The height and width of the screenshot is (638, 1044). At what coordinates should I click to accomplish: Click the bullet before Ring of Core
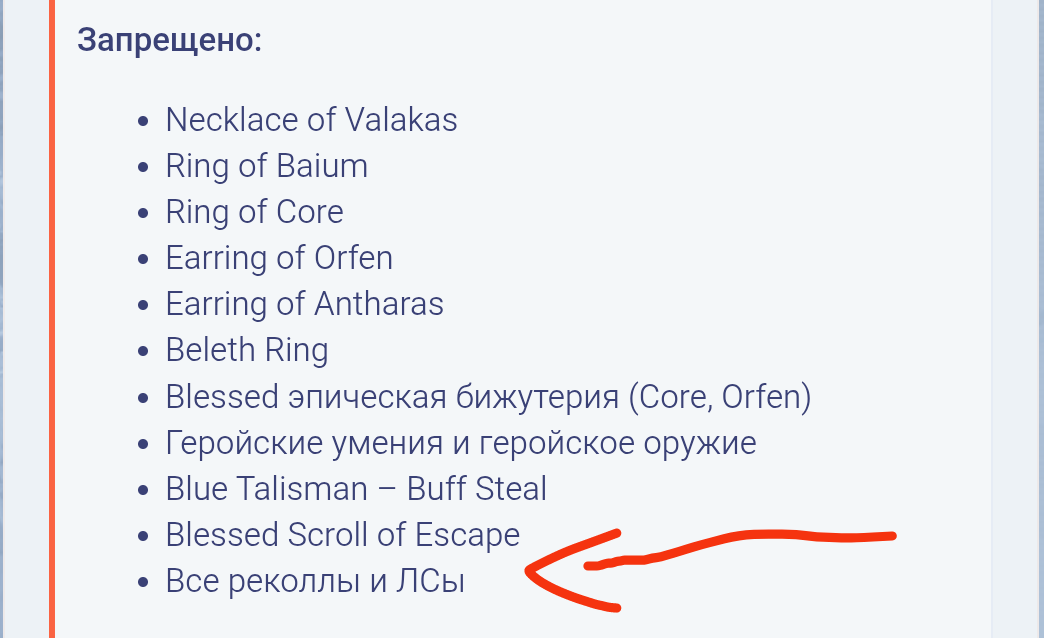click(145, 214)
